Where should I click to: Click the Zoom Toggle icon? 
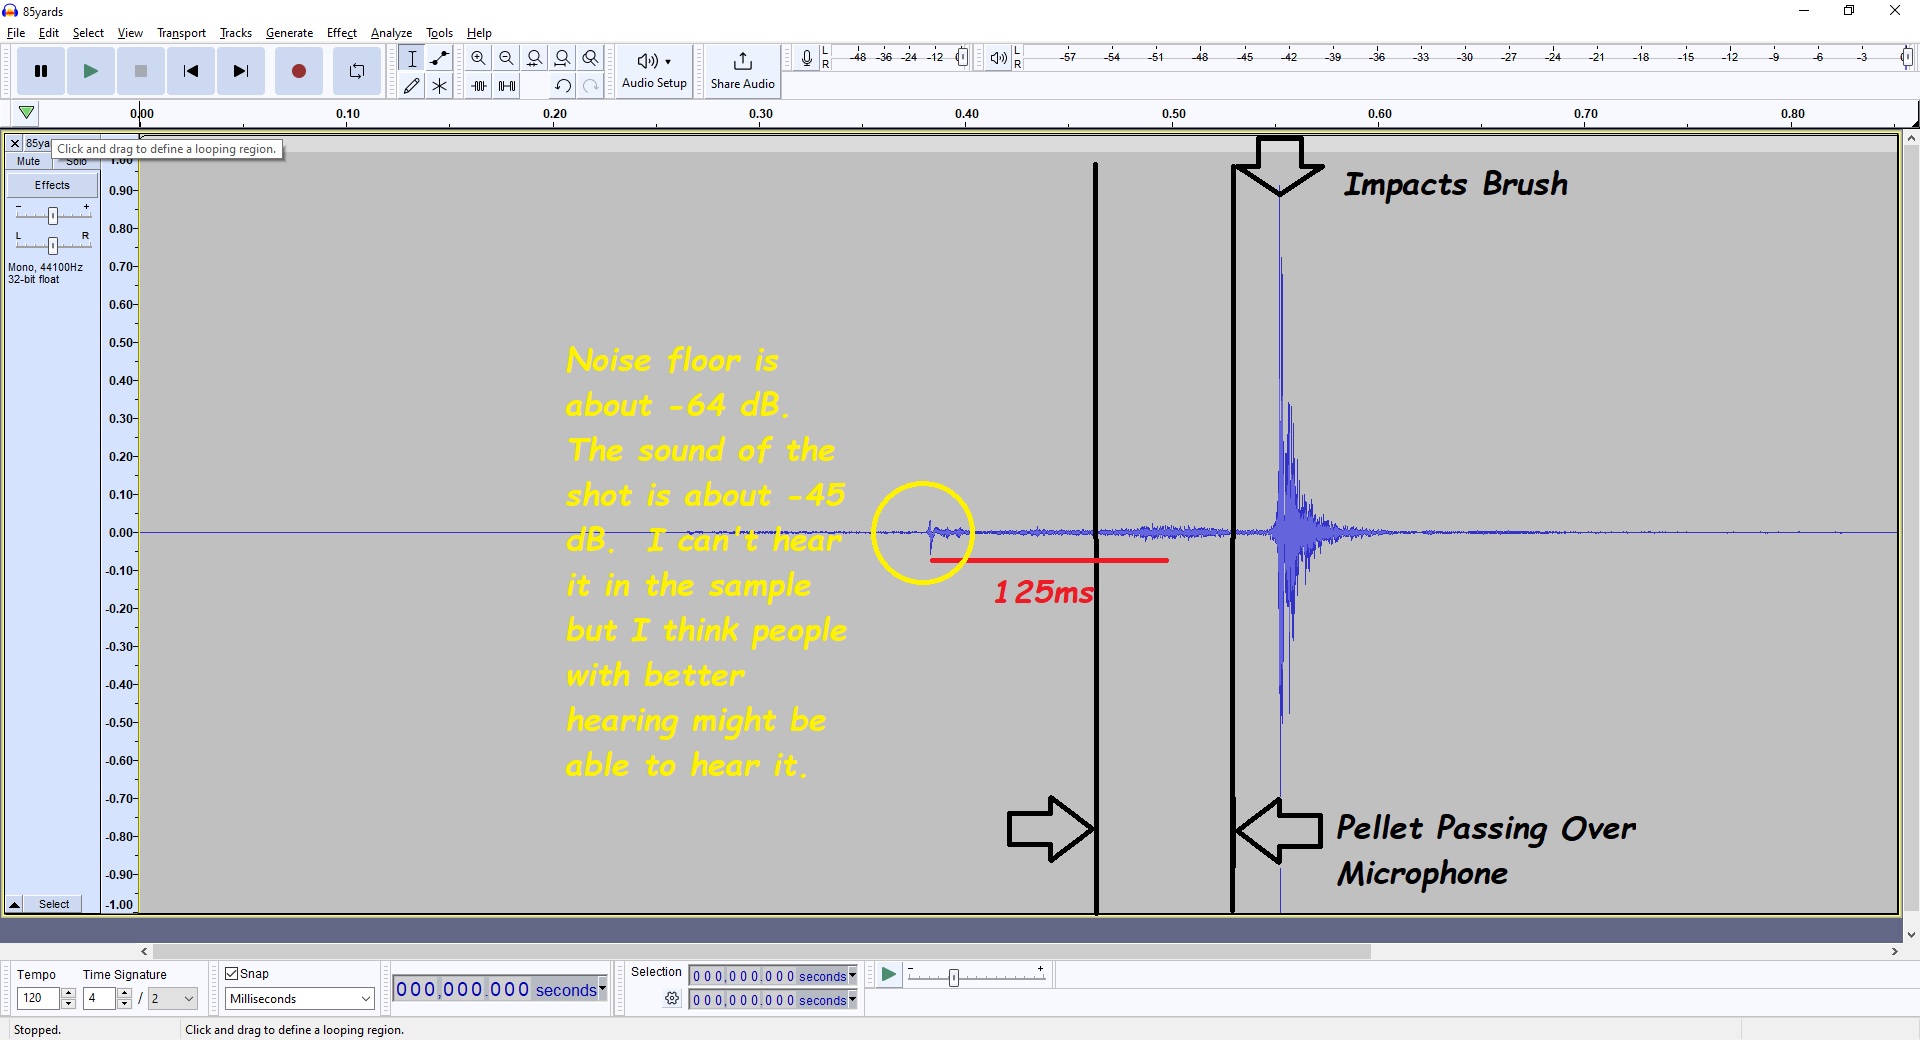point(591,58)
